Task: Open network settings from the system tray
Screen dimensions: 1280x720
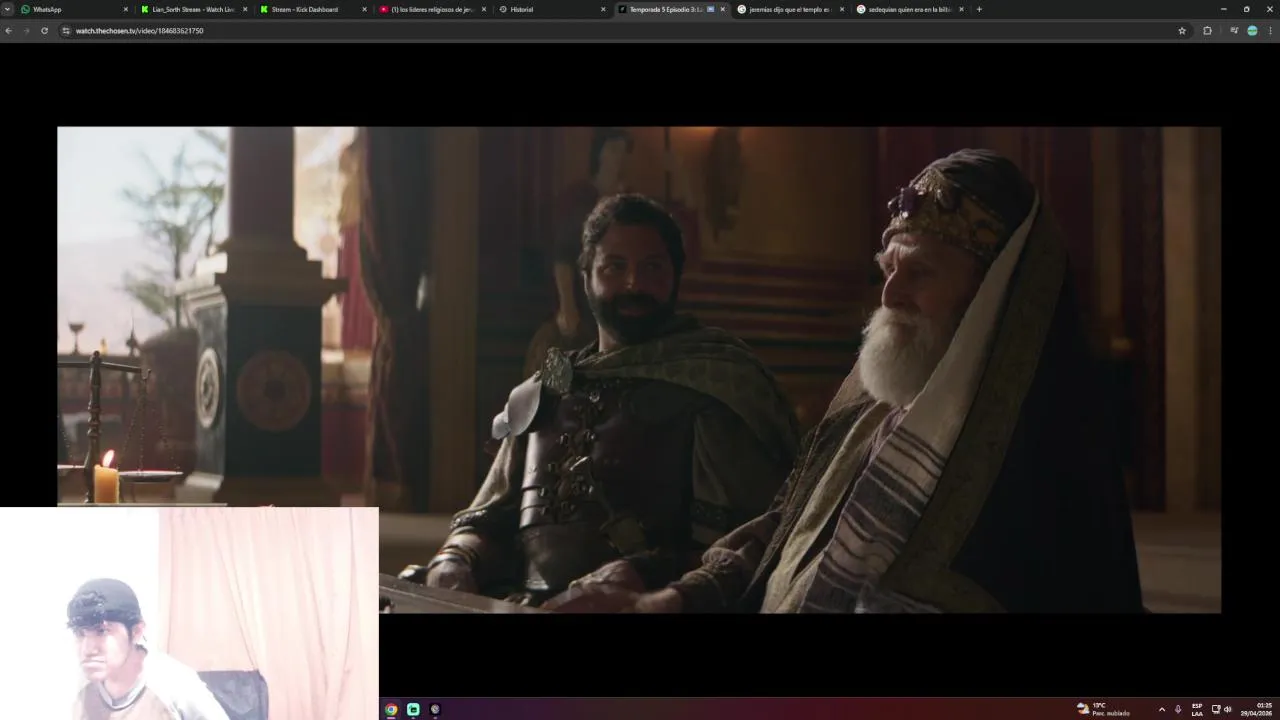Action: coord(1216,709)
